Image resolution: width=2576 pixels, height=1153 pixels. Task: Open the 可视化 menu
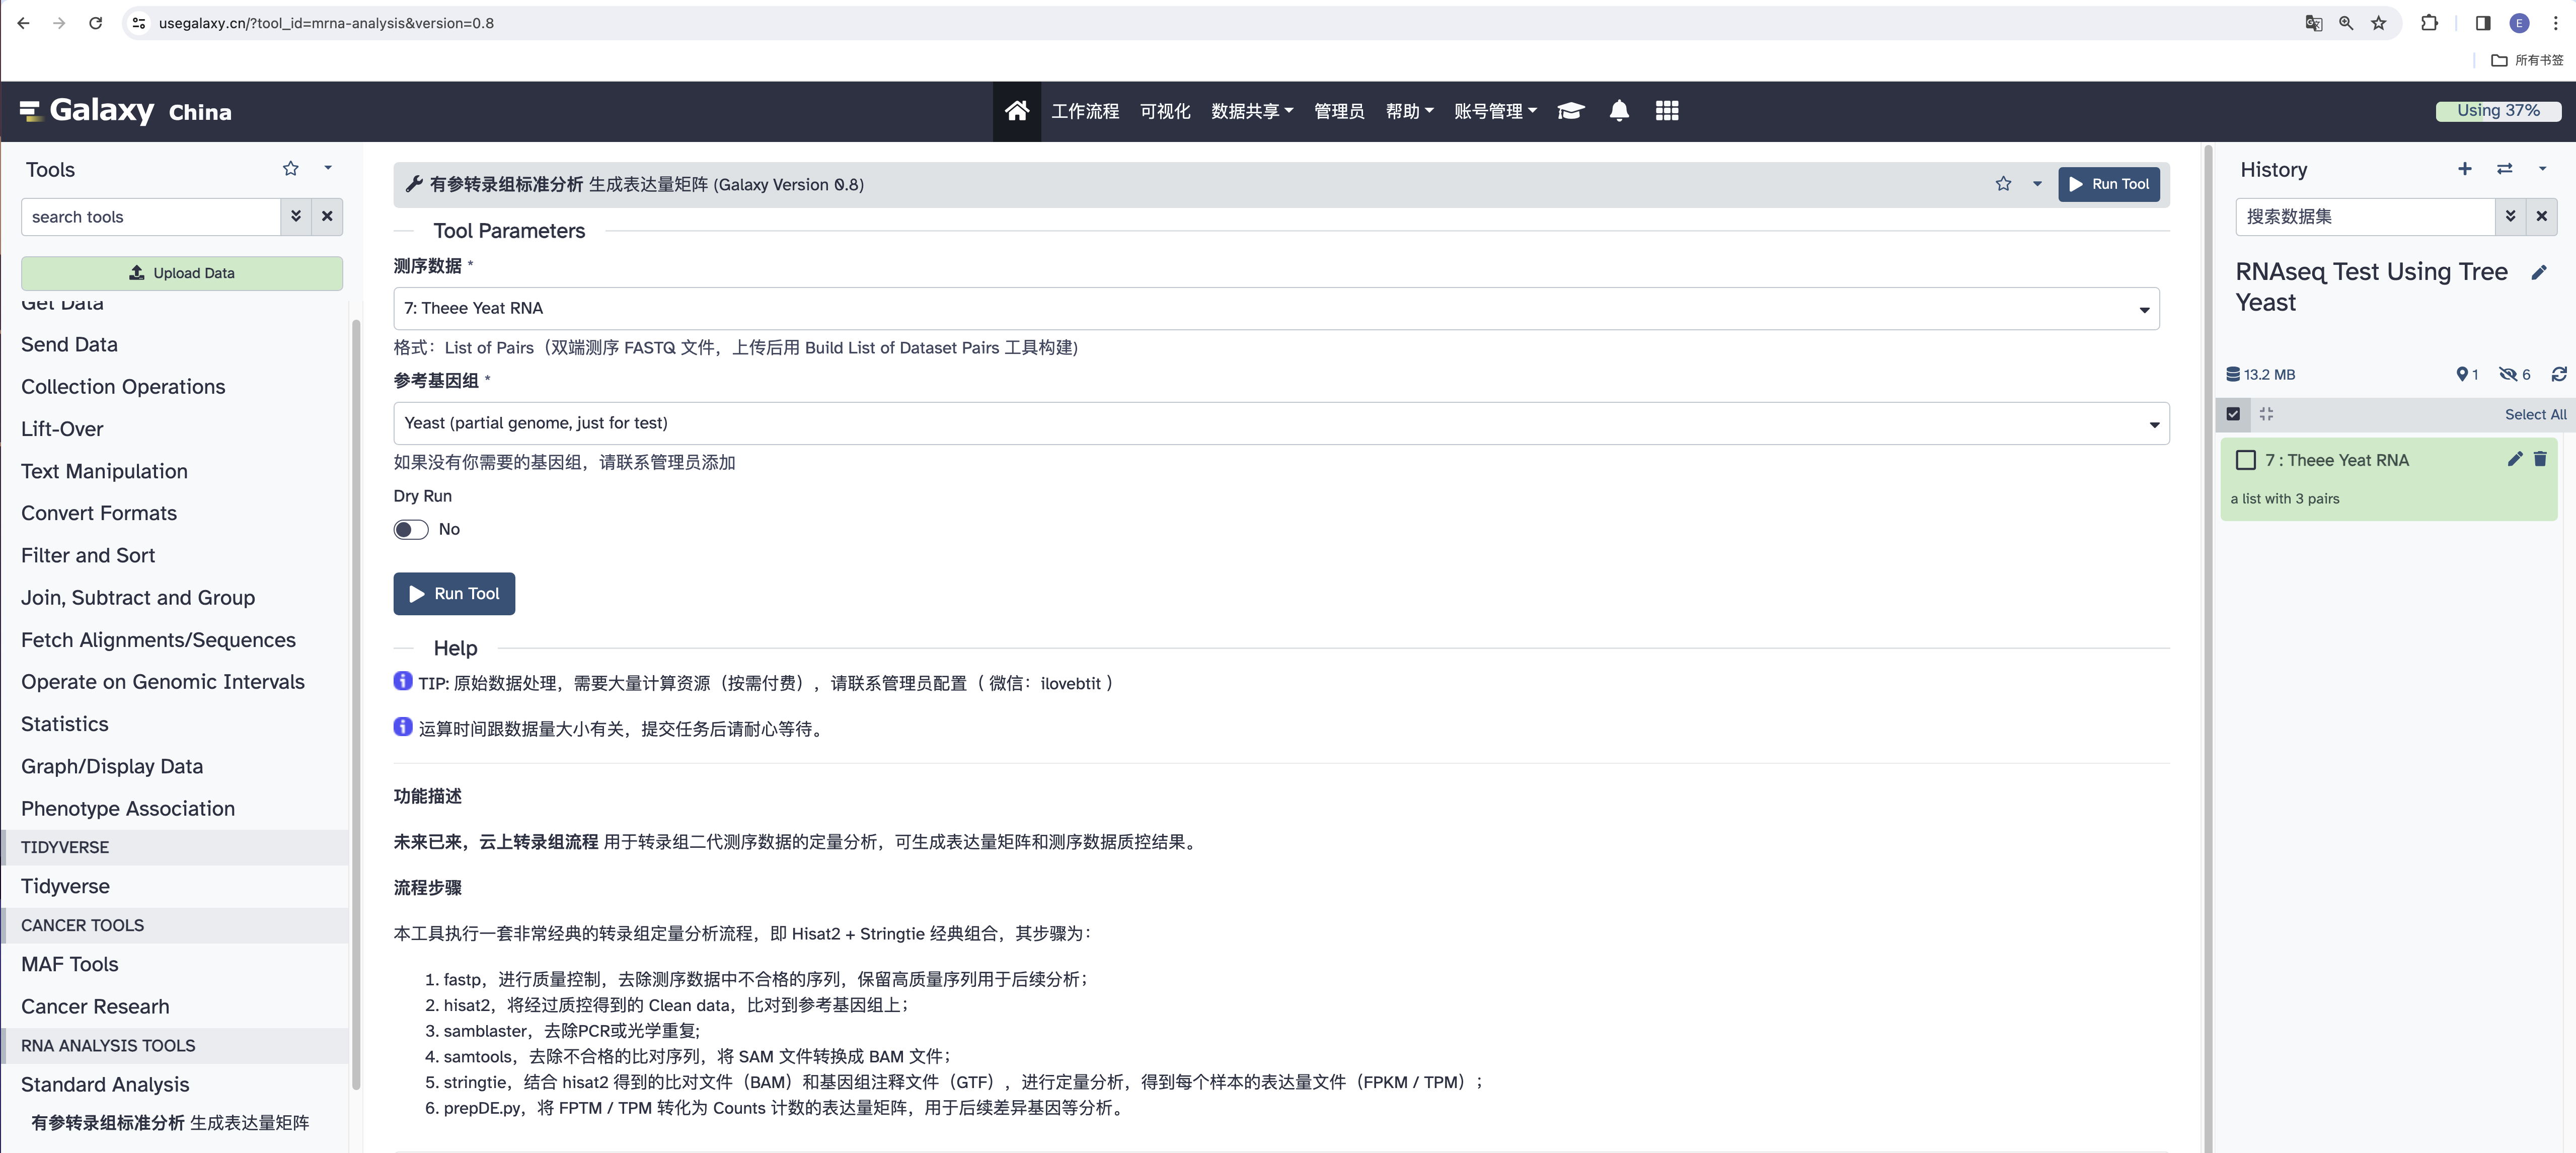pos(1165,111)
